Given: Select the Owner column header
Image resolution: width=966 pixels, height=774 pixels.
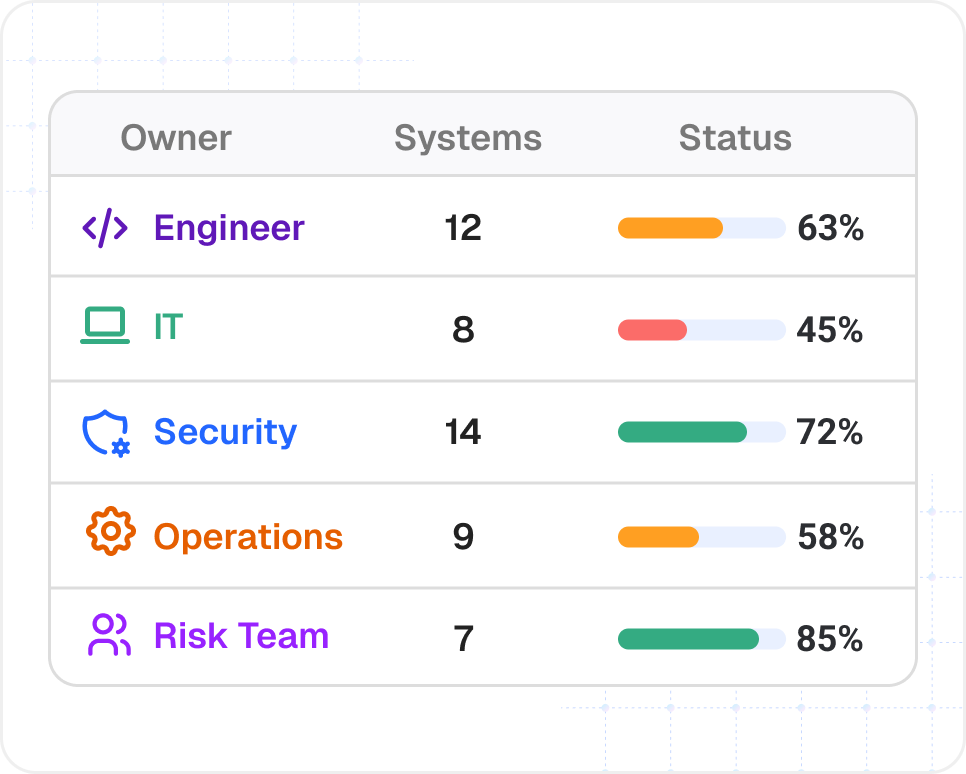Looking at the screenshot, I should (176, 137).
